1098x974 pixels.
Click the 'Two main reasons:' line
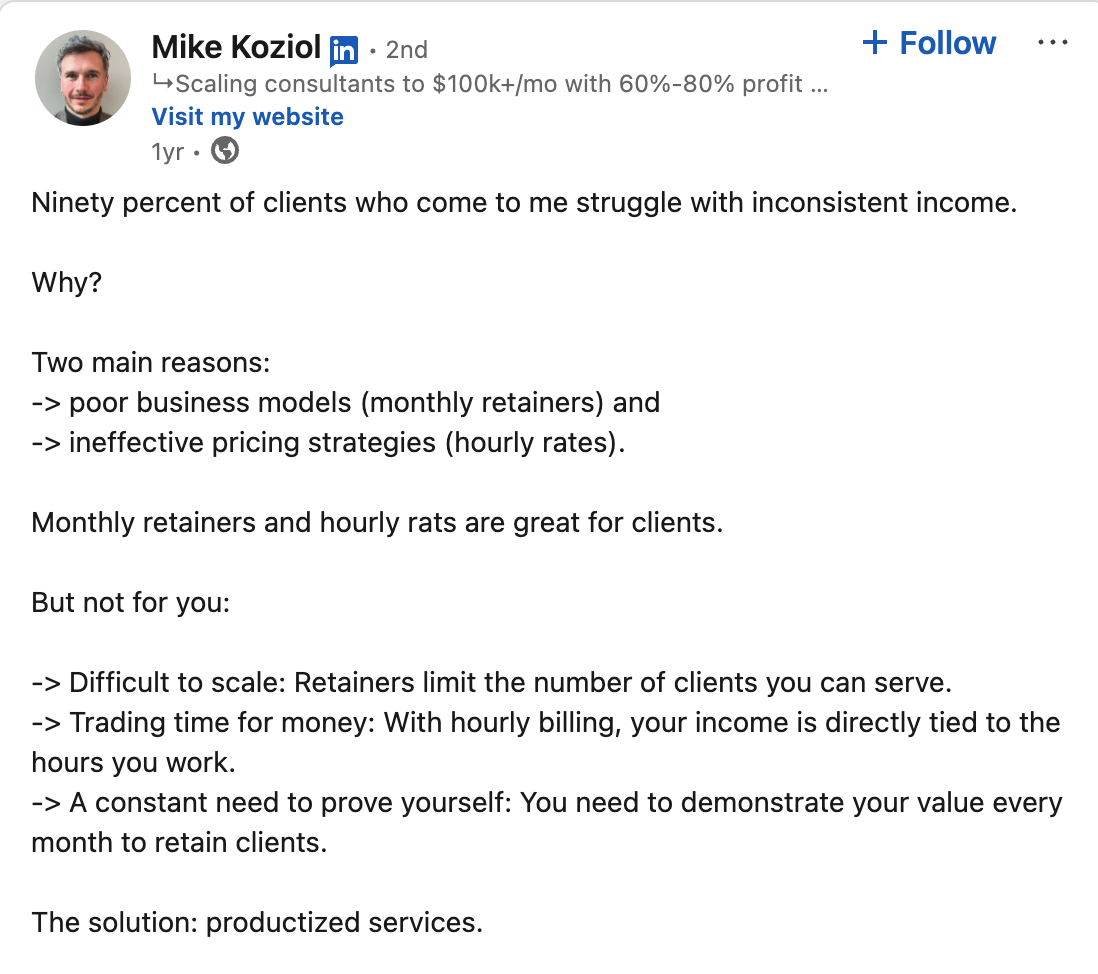pyautogui.click(x=151, y=363)
